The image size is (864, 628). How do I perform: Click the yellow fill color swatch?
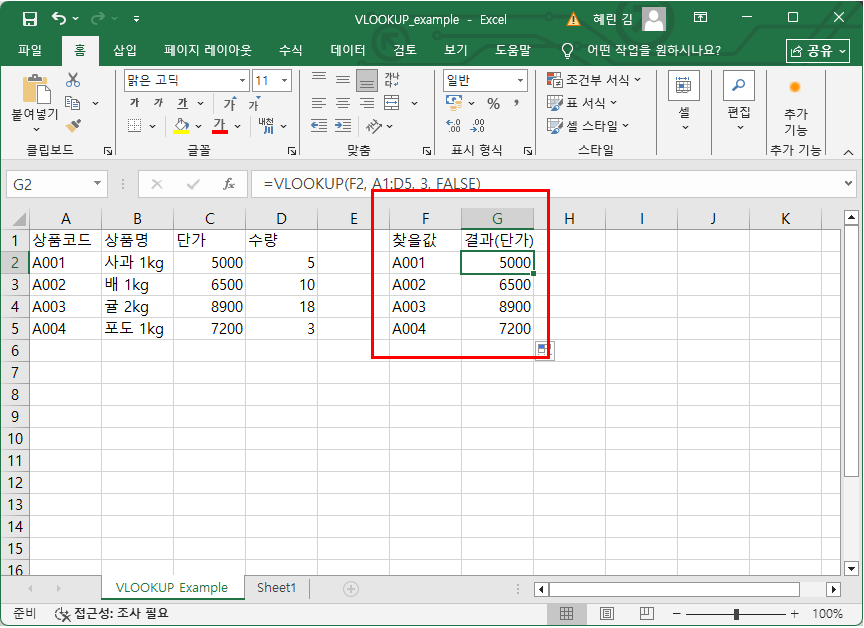(181, 126)
